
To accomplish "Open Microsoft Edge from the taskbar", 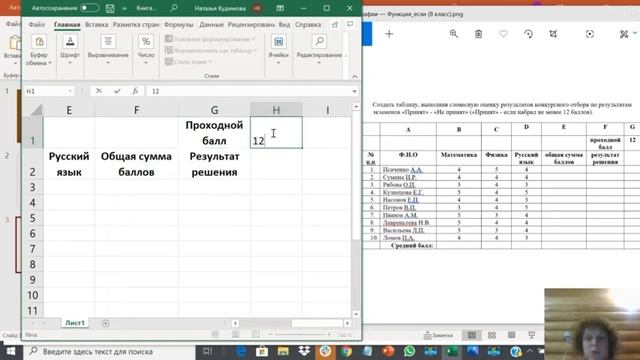I will pyautogui.click(x=241, y=351).
